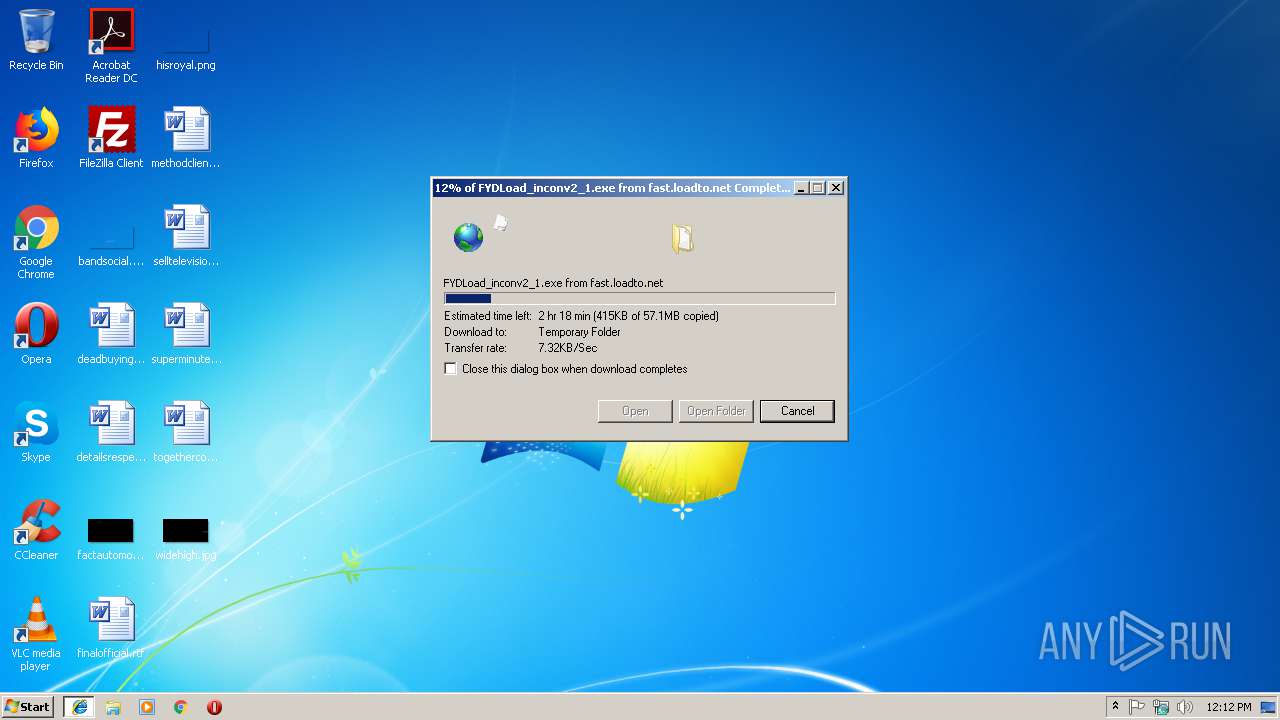Click Opera icon in taskbar

[x=214, y=707]
